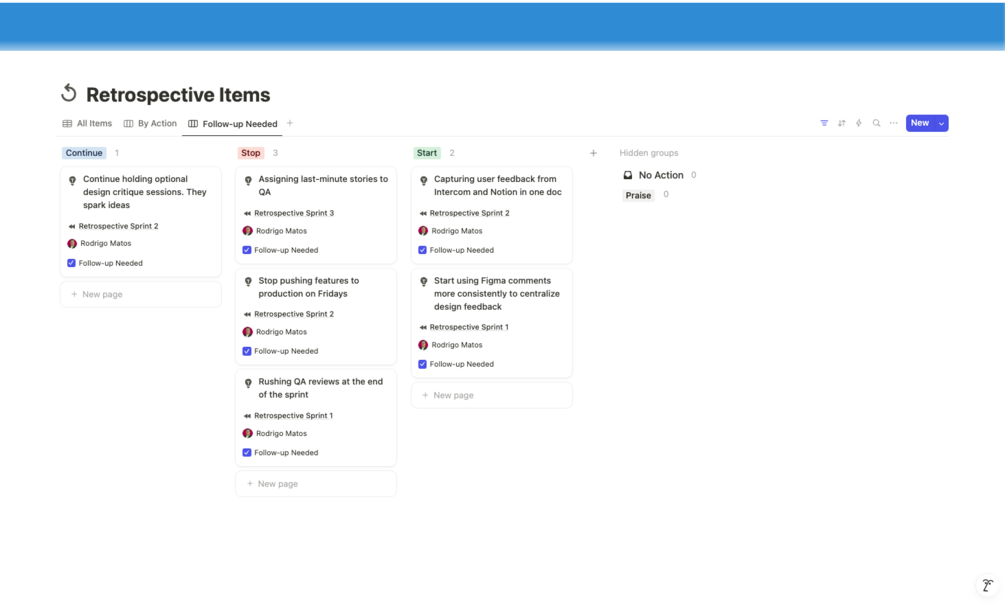The image size is (1005, 607).
Task: Click rewind icon beside Retrospective Sprint 3
Action: [247, 213]
